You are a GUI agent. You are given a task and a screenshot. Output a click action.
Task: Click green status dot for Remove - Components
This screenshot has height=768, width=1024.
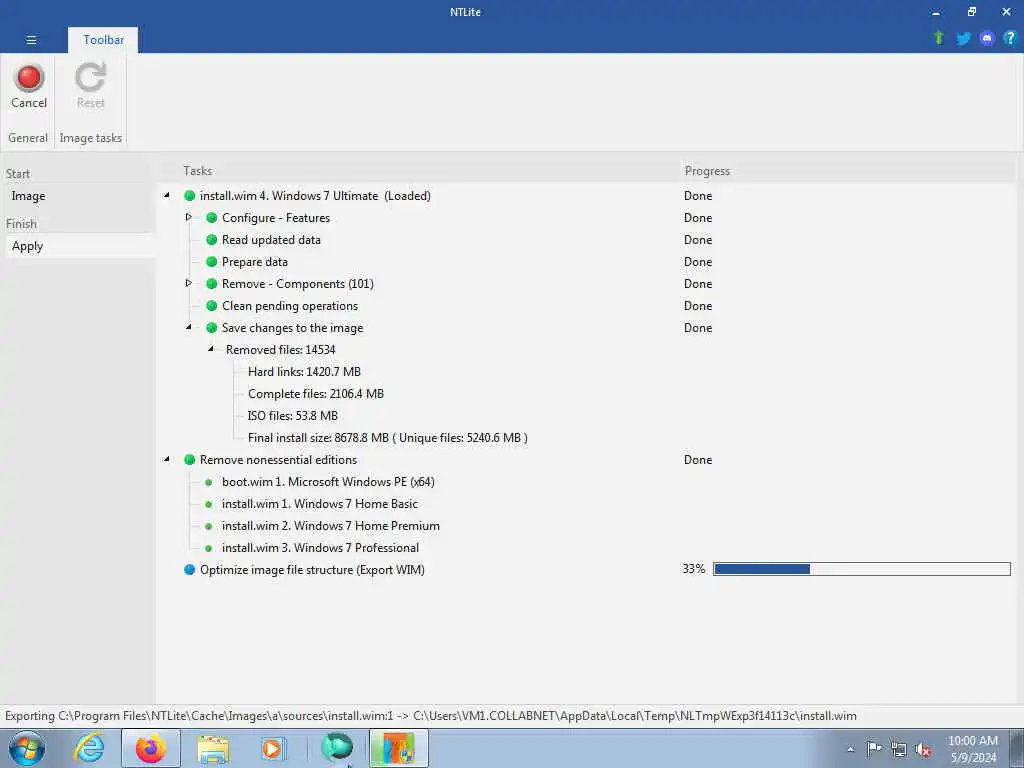(x=212, y=283)
